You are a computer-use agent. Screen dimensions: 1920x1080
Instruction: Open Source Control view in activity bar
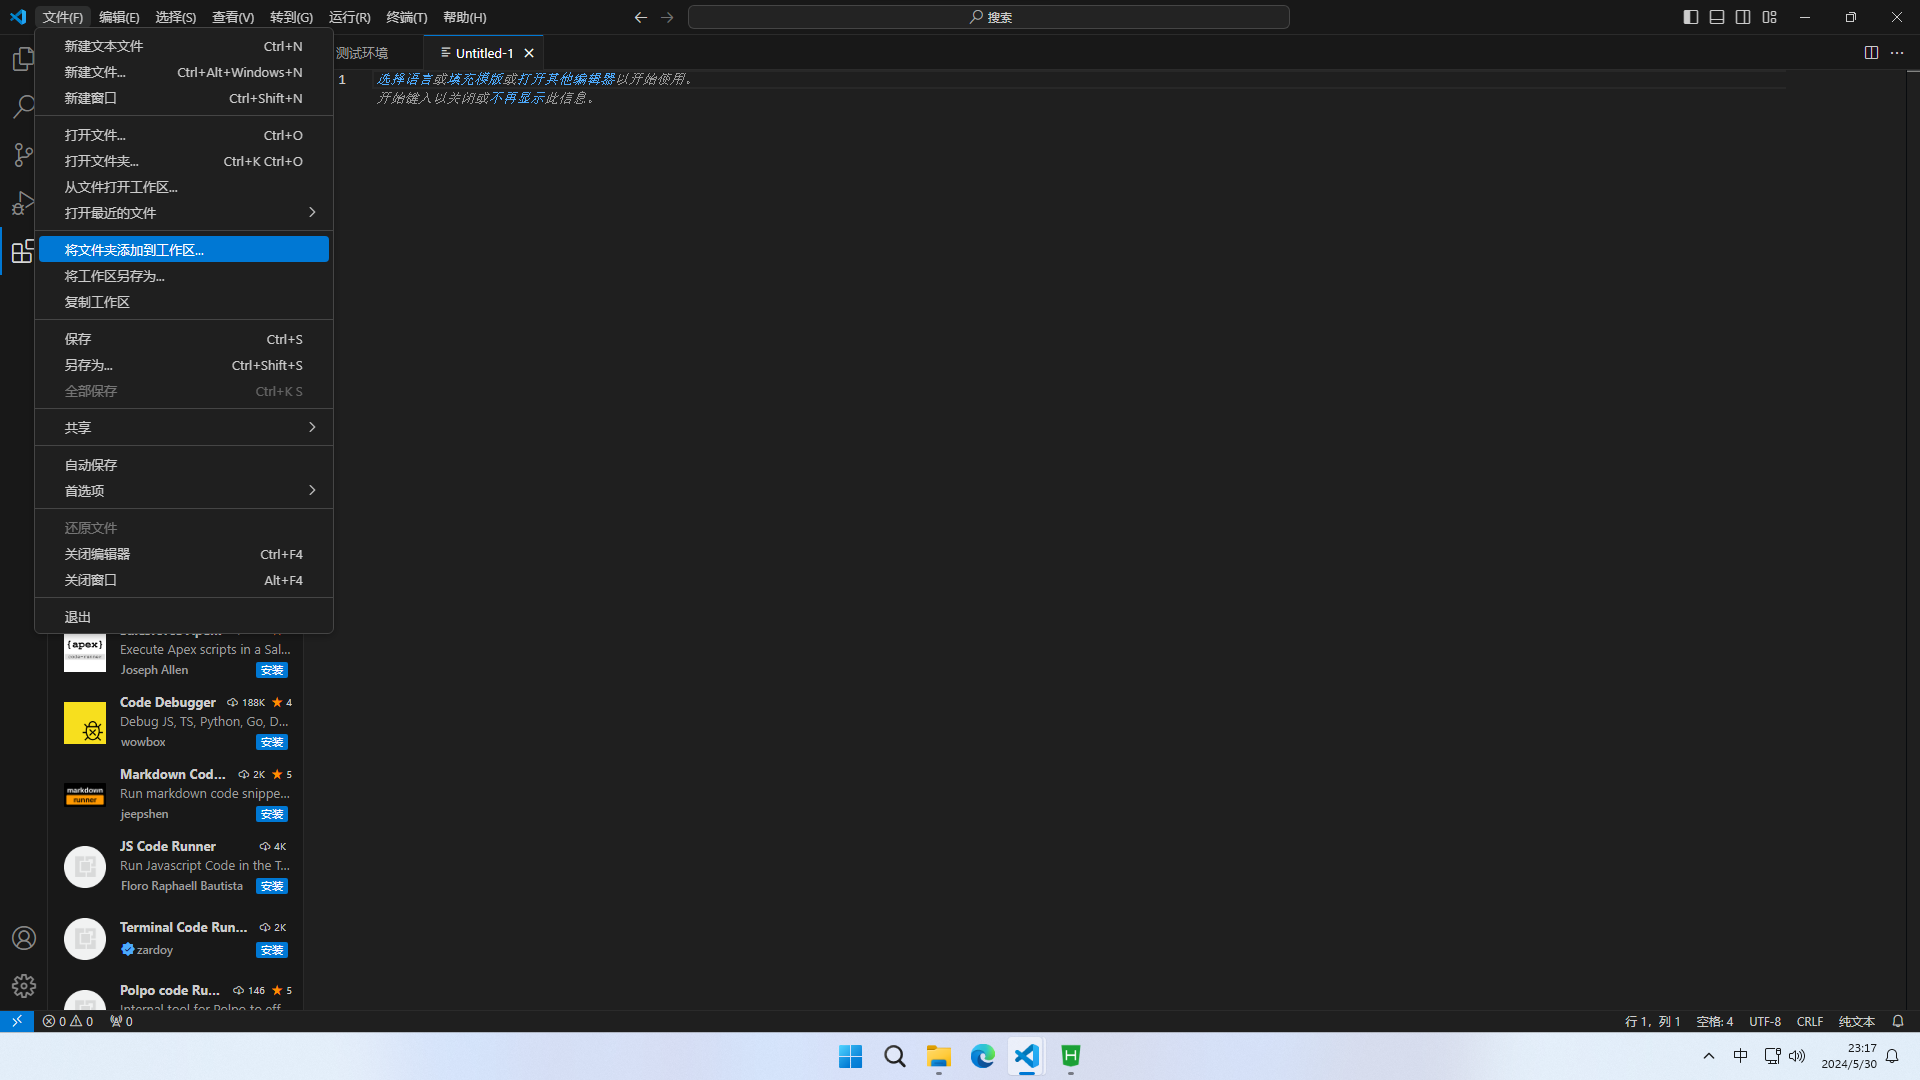(x=23, y=155)
